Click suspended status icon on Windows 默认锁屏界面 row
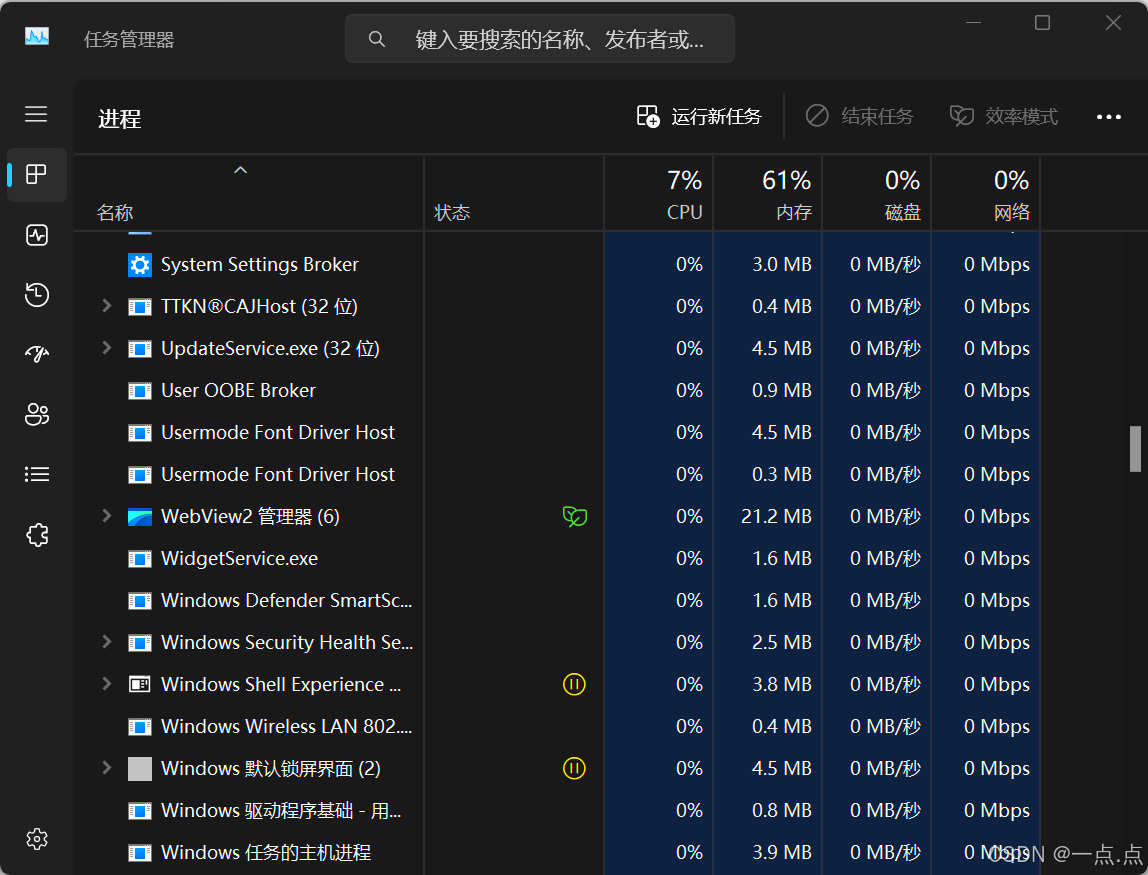This screenshot has height=875, width=1148. [x=574, y=769]
